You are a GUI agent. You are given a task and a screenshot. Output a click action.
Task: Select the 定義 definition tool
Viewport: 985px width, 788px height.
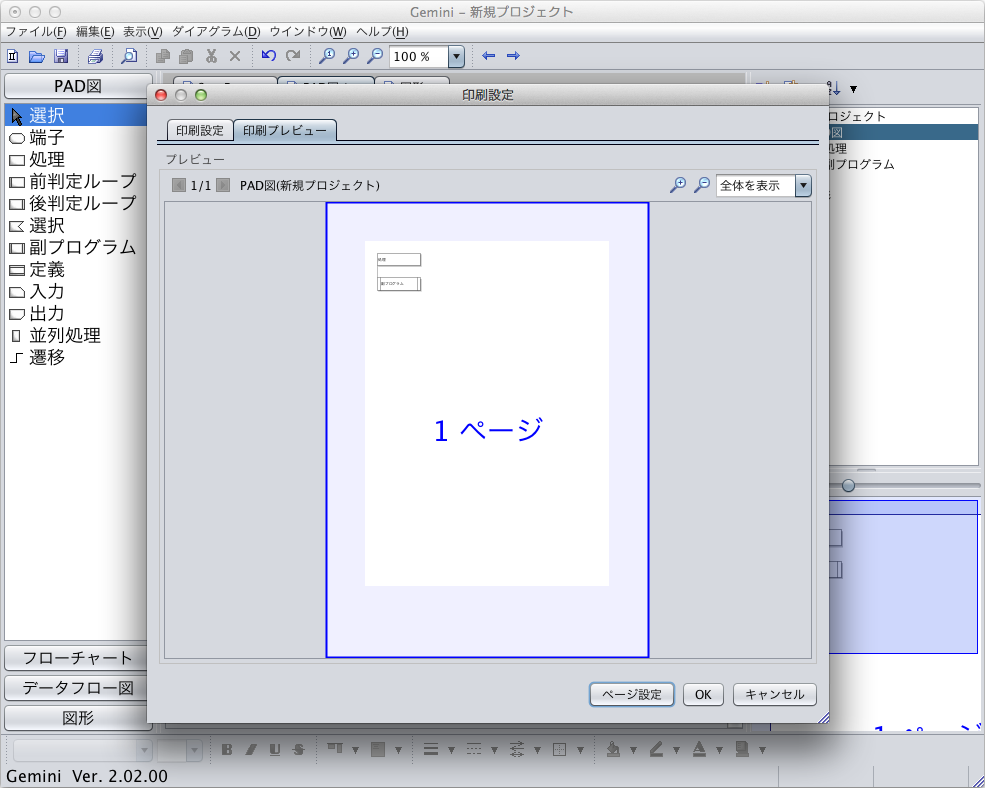coord(75,270)
